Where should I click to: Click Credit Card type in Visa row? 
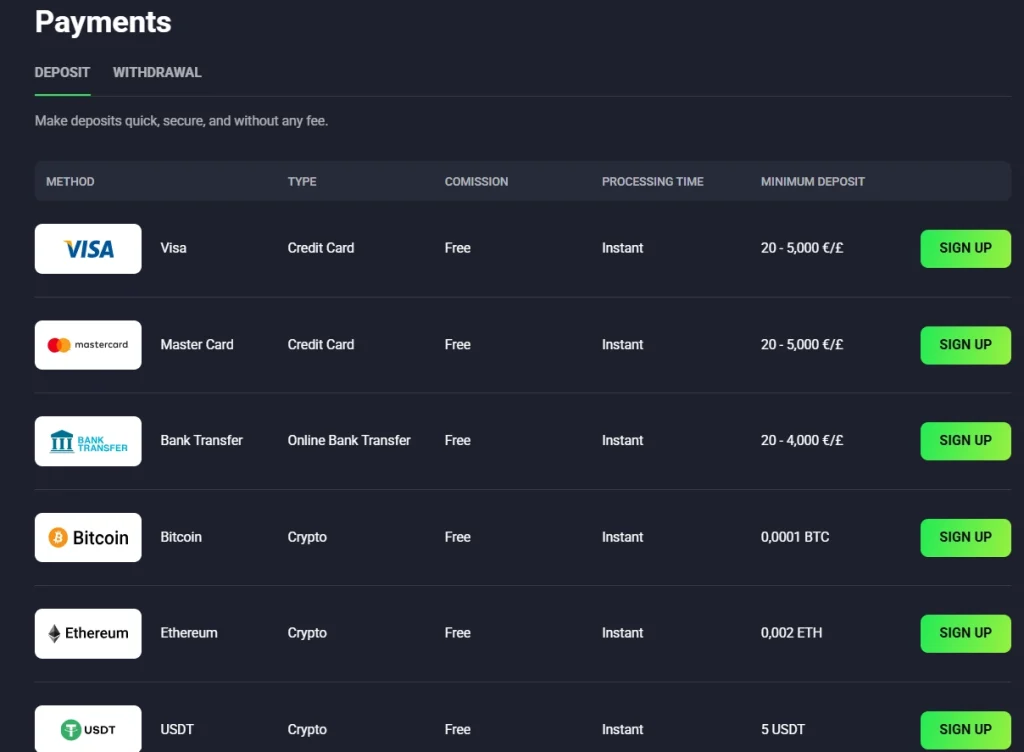[x=321, y=248]
